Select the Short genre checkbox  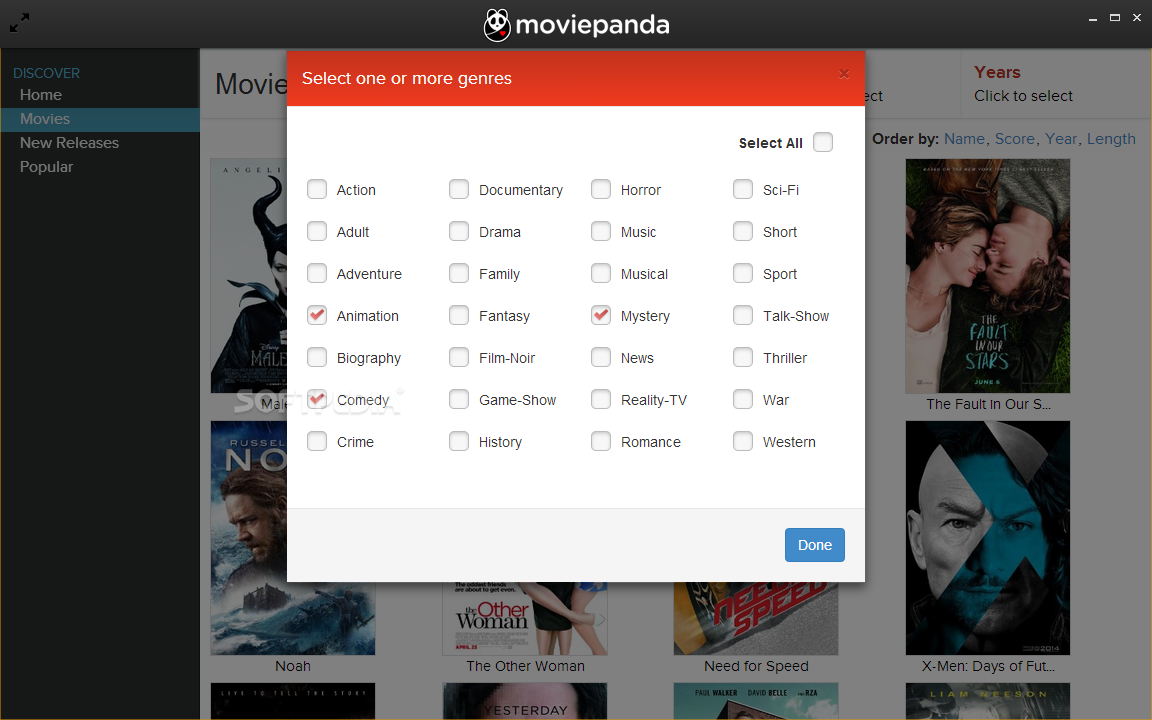tap(743, 231)
